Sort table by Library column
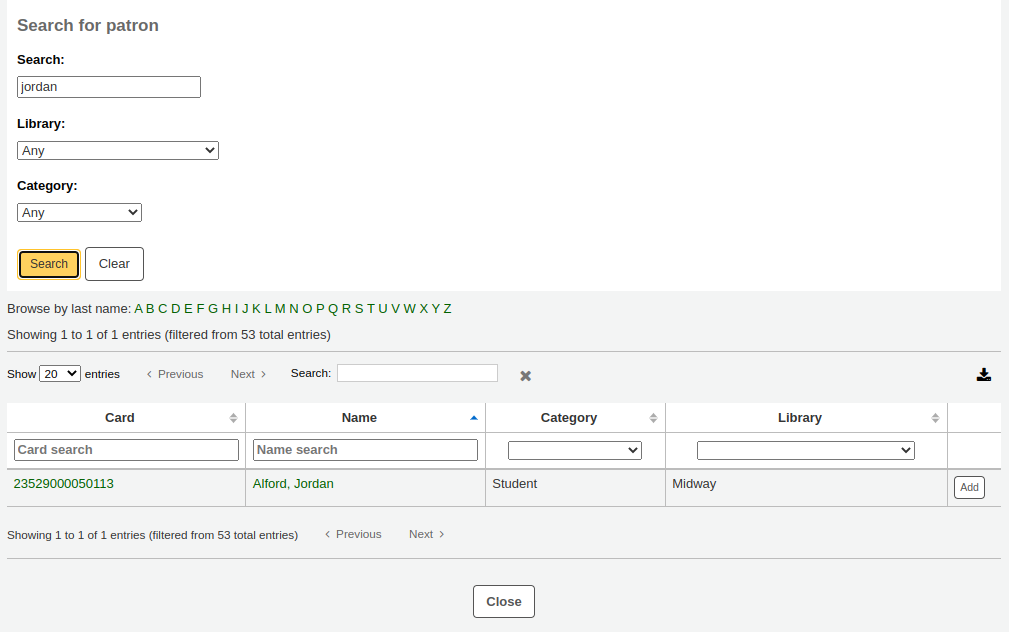Screen dimensions: 1009x632 806,418
